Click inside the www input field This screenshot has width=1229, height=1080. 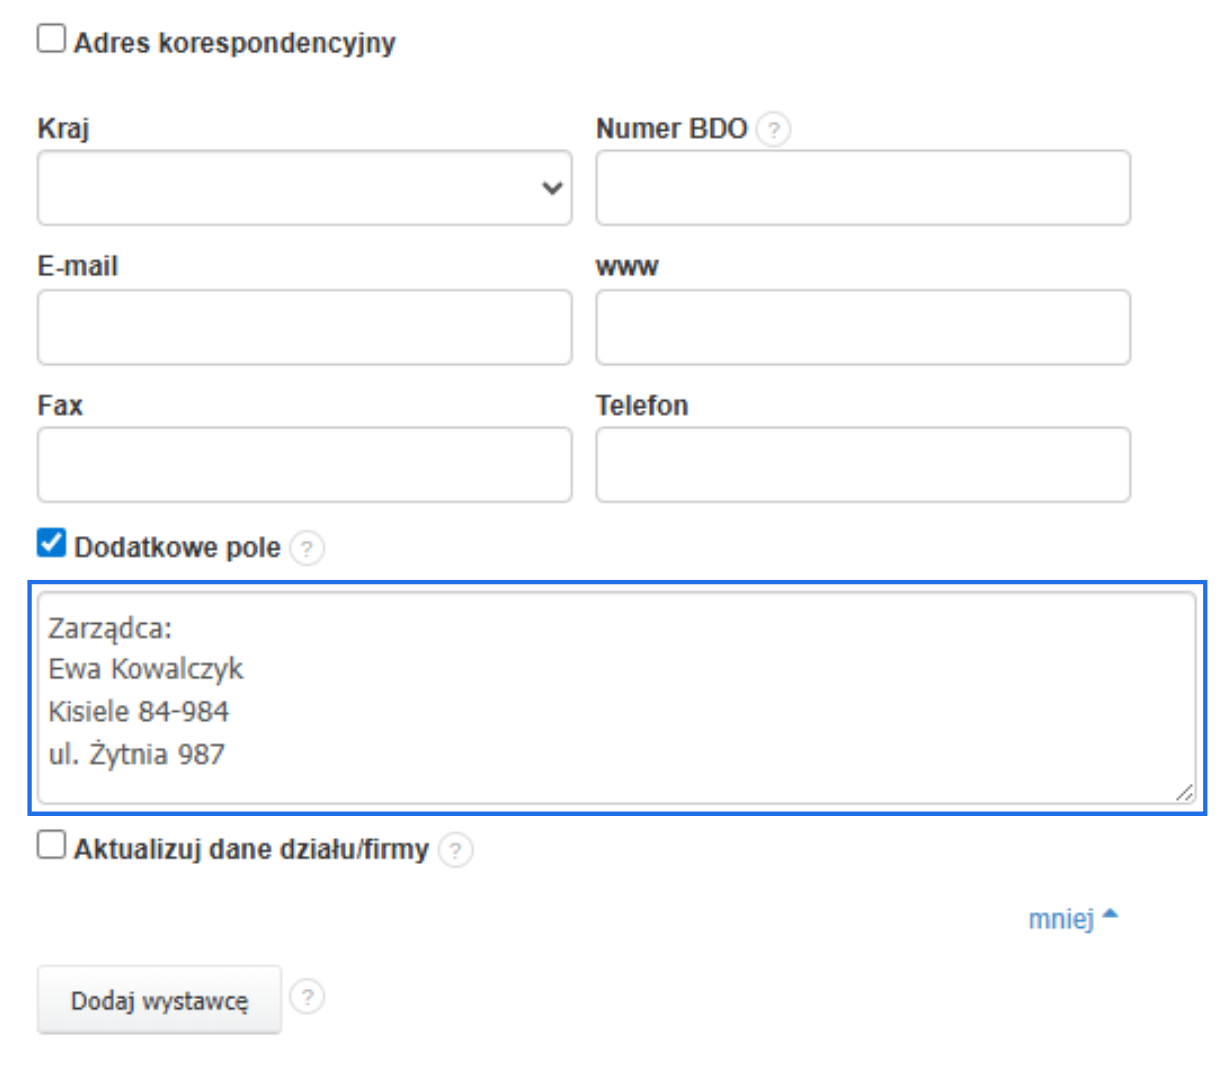click(x=860, y=327)
